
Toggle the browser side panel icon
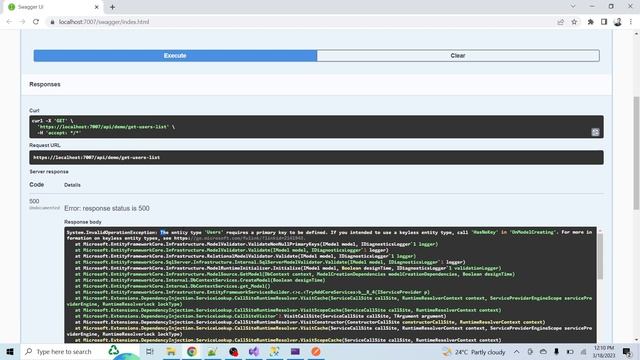604,22
